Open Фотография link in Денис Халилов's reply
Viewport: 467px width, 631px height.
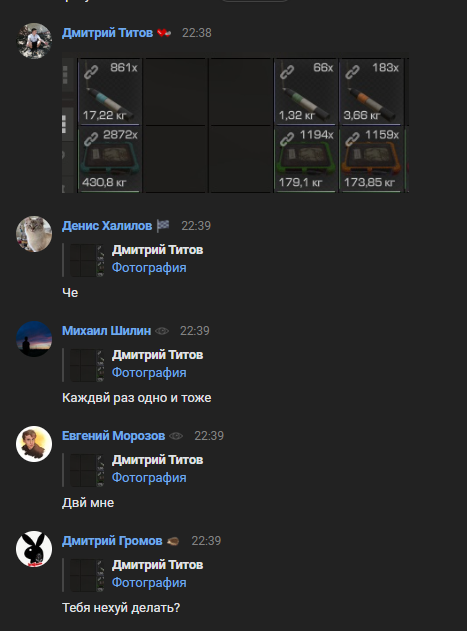[149, 268]
